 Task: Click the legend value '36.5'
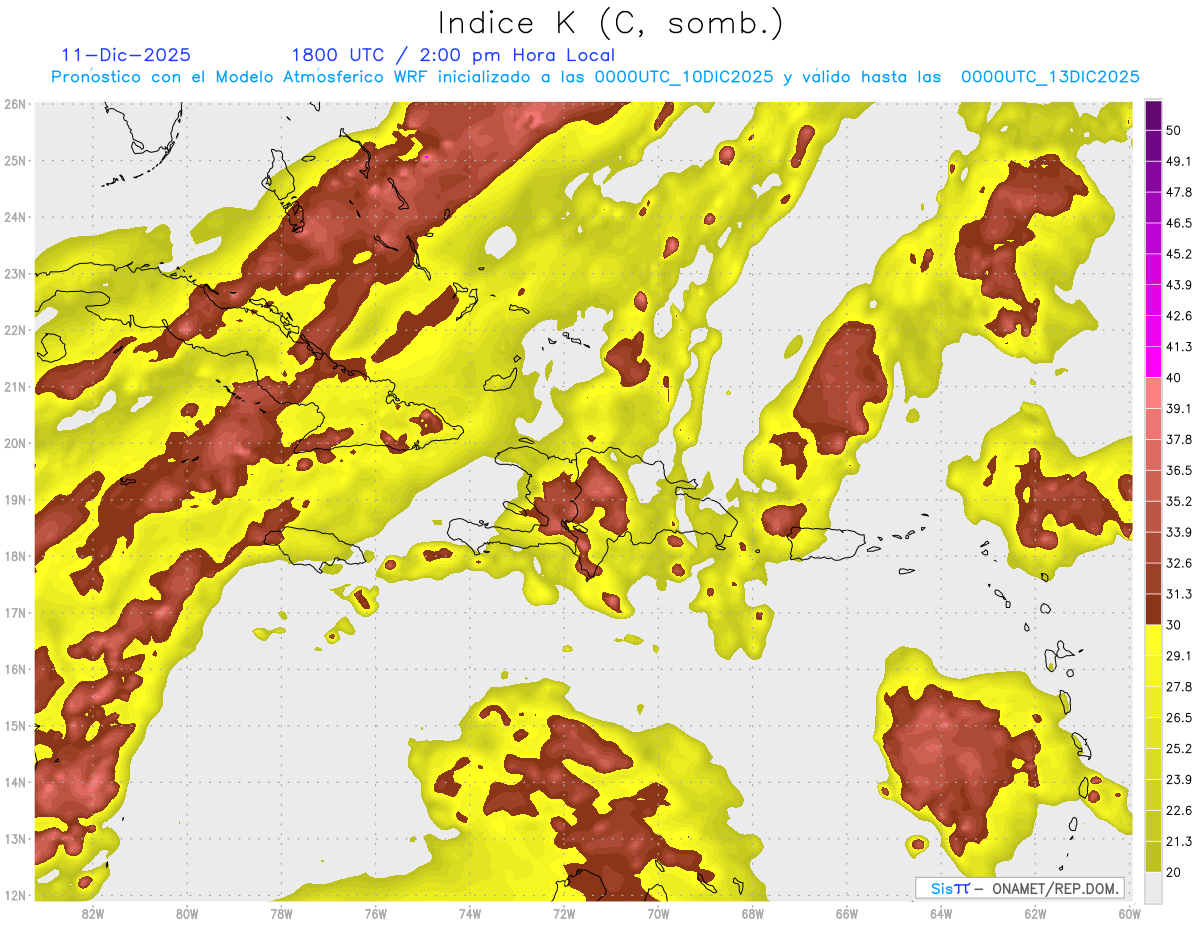1179,470
